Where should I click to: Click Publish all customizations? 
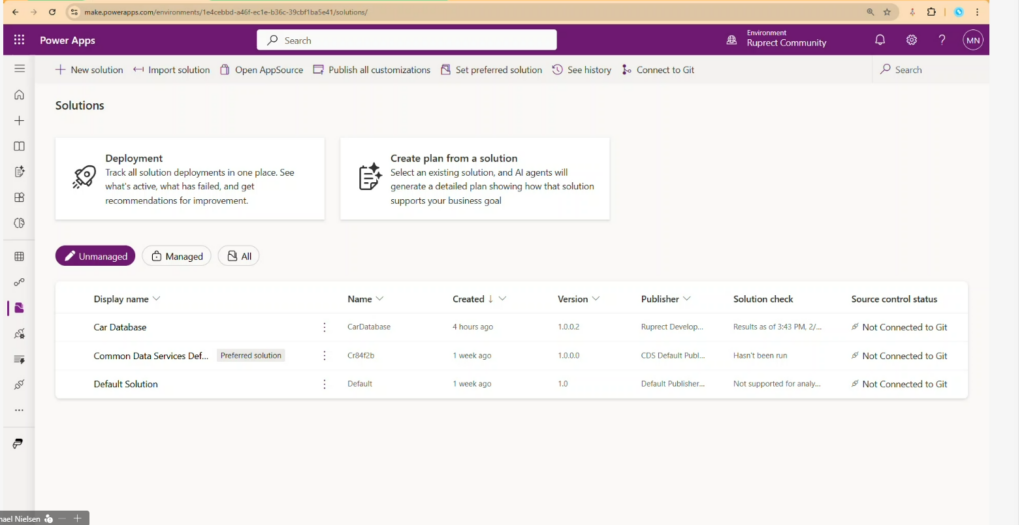click(371, 70)
